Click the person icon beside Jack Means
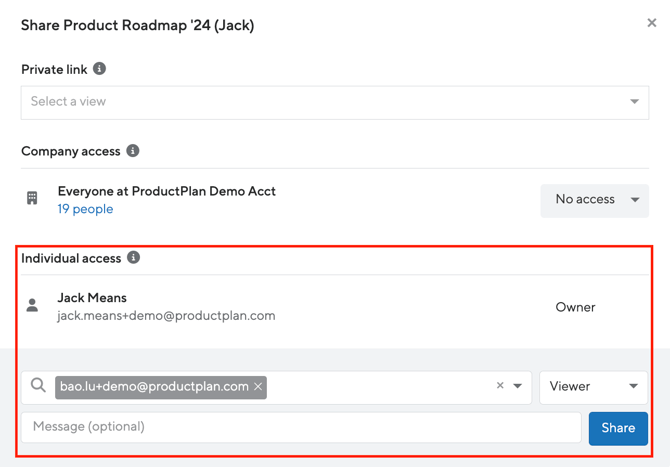 tap(32, 306)
